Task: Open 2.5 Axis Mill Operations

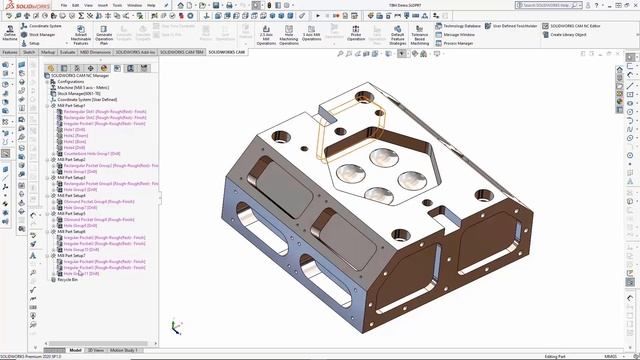Action: [266, 35]
